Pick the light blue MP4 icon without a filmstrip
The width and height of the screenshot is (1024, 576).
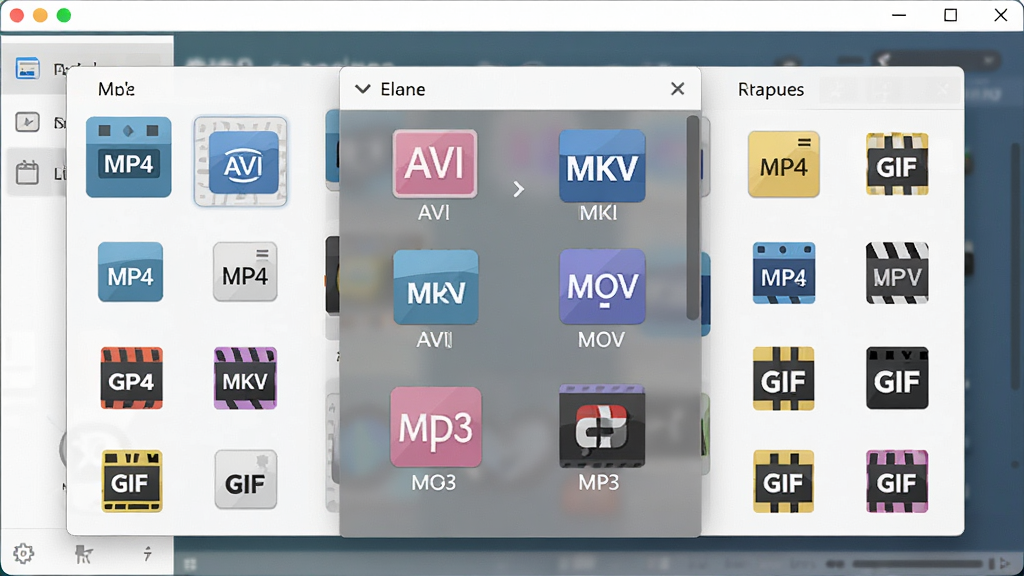131,272
